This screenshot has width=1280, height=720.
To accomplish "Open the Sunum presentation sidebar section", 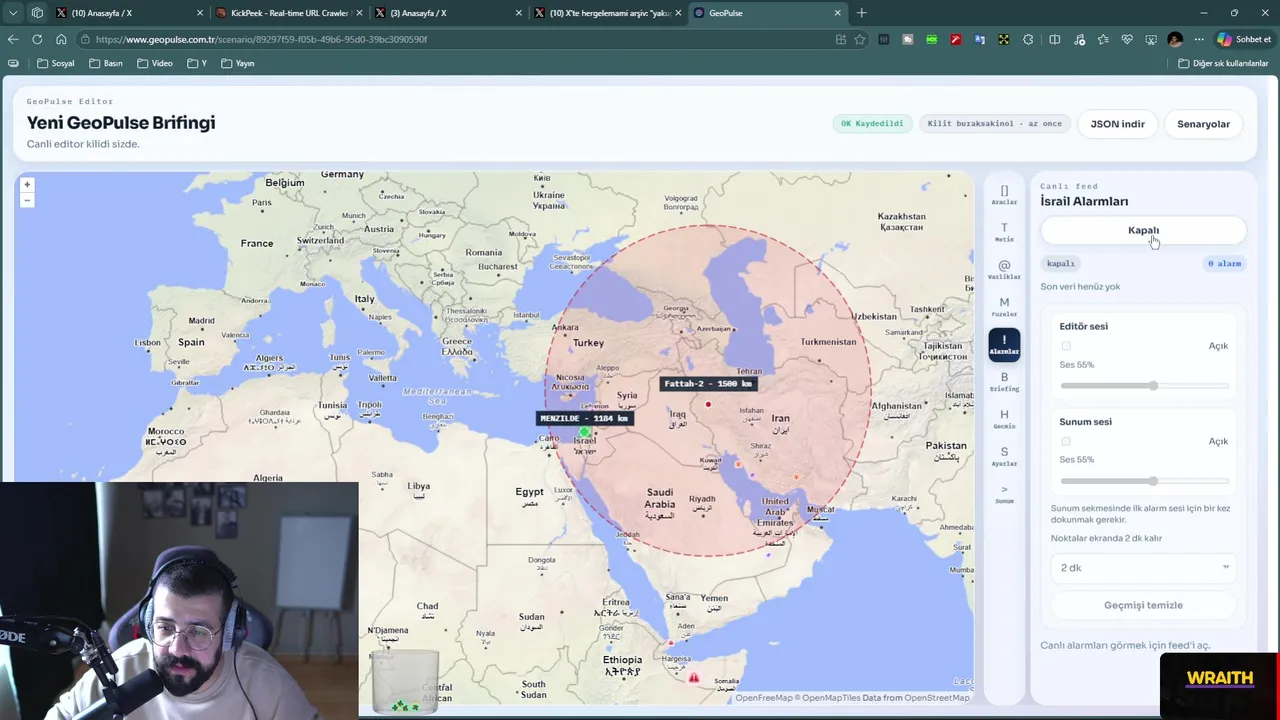I will coord(1004,494).
